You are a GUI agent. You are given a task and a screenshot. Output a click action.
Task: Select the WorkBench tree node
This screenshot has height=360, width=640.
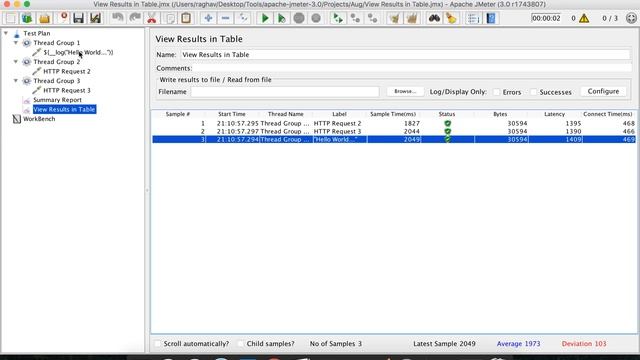(39, 119)
